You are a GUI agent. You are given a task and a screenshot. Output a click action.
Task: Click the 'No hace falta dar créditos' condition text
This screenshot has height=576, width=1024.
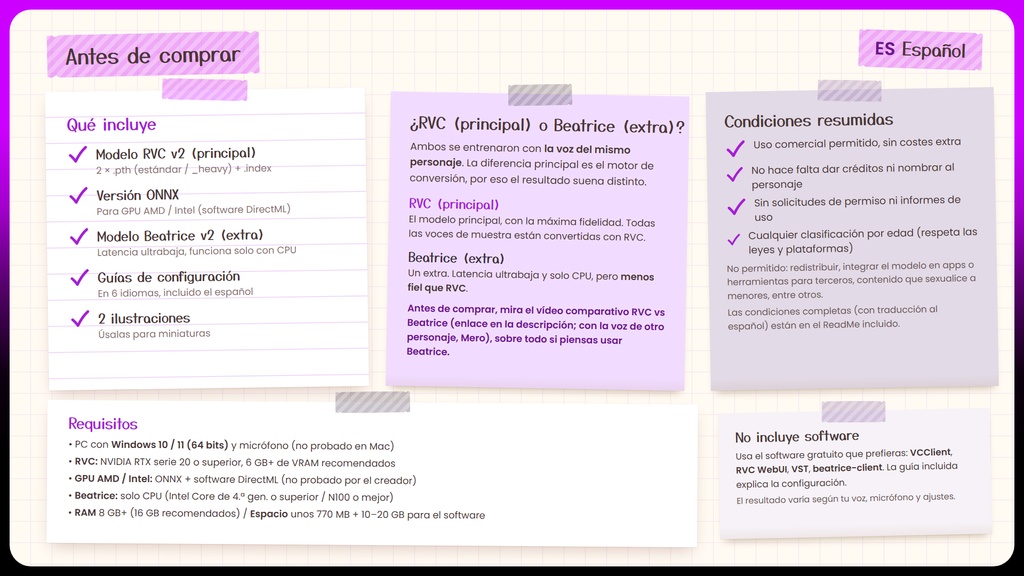852,176
